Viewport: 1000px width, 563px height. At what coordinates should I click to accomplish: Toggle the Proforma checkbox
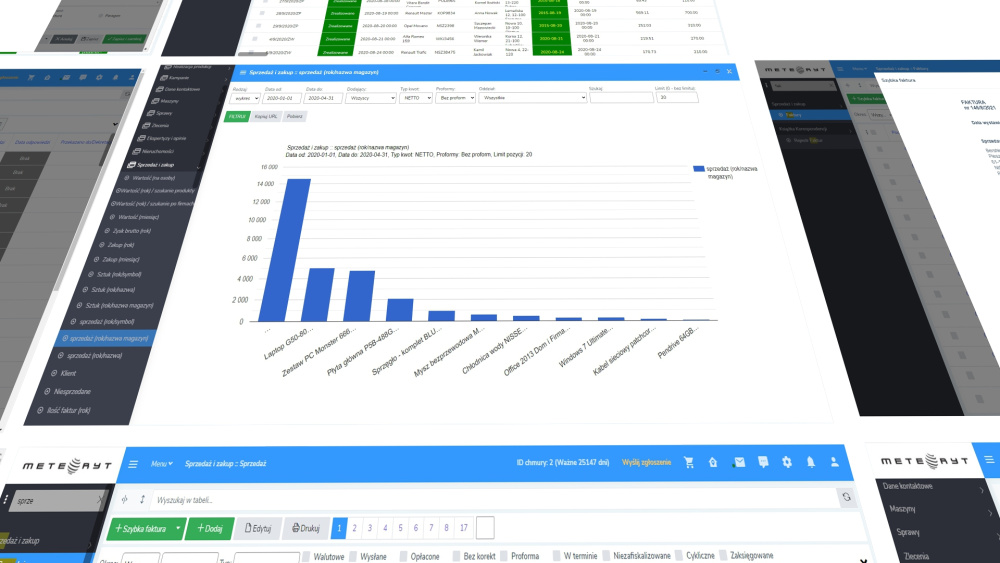point(504,555)
